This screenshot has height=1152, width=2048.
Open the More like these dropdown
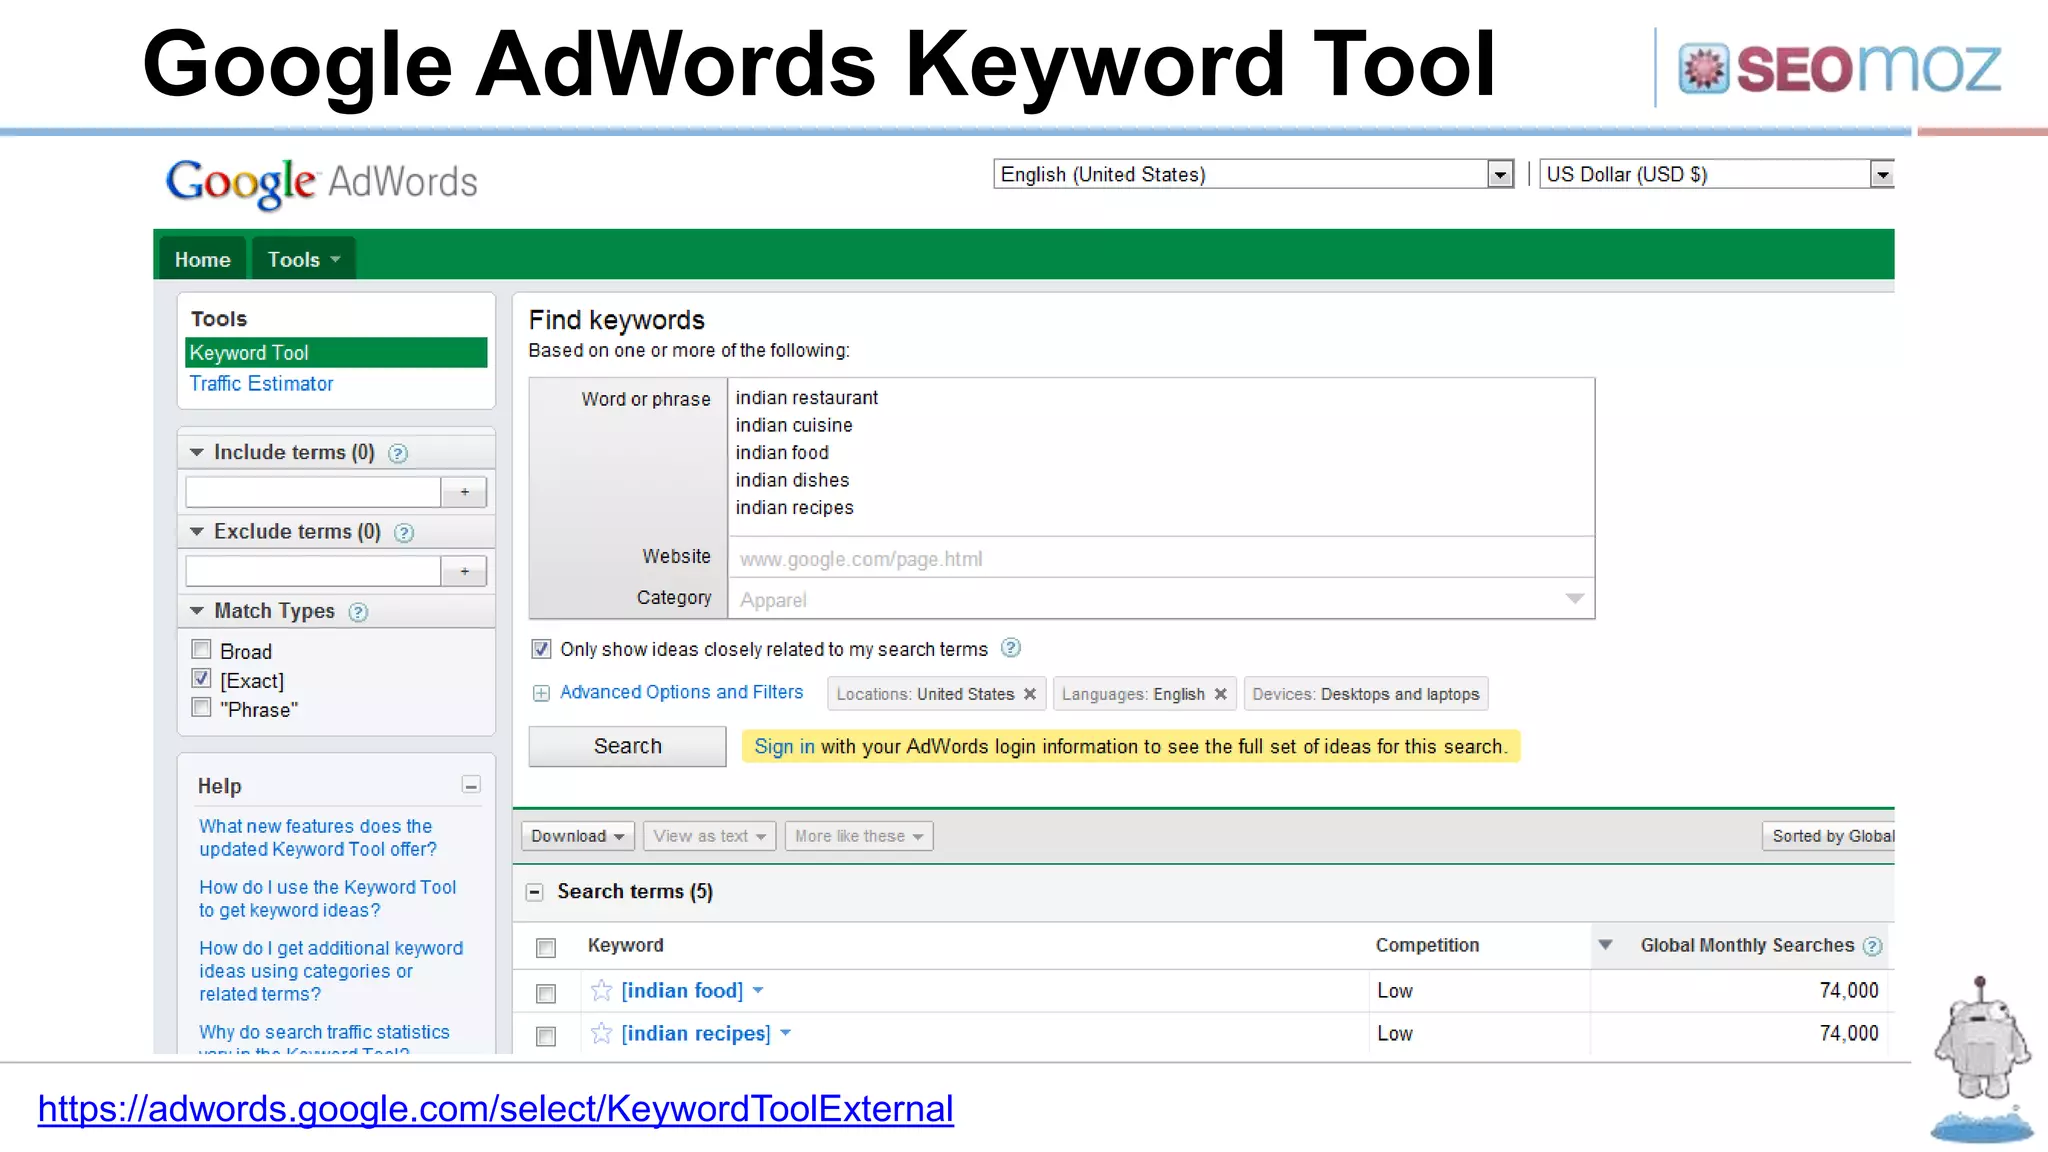tap(859, 836)
